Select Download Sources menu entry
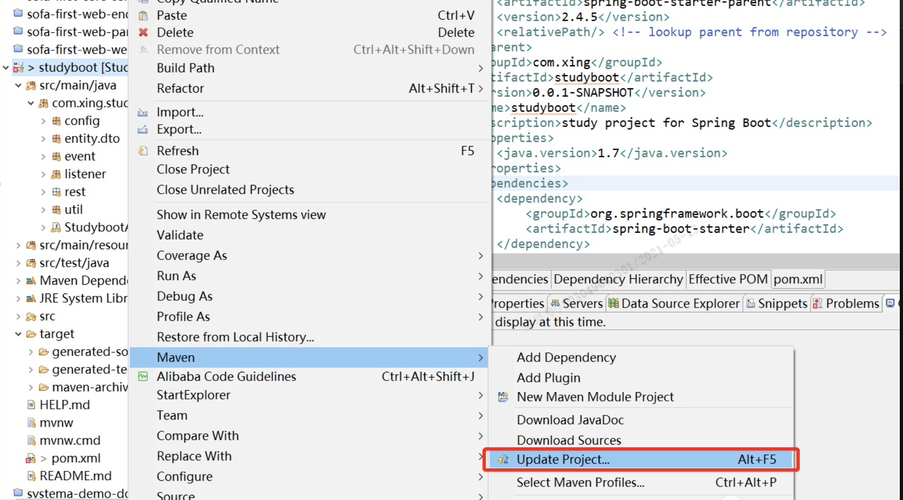903x500 pixels. (568, 440)
